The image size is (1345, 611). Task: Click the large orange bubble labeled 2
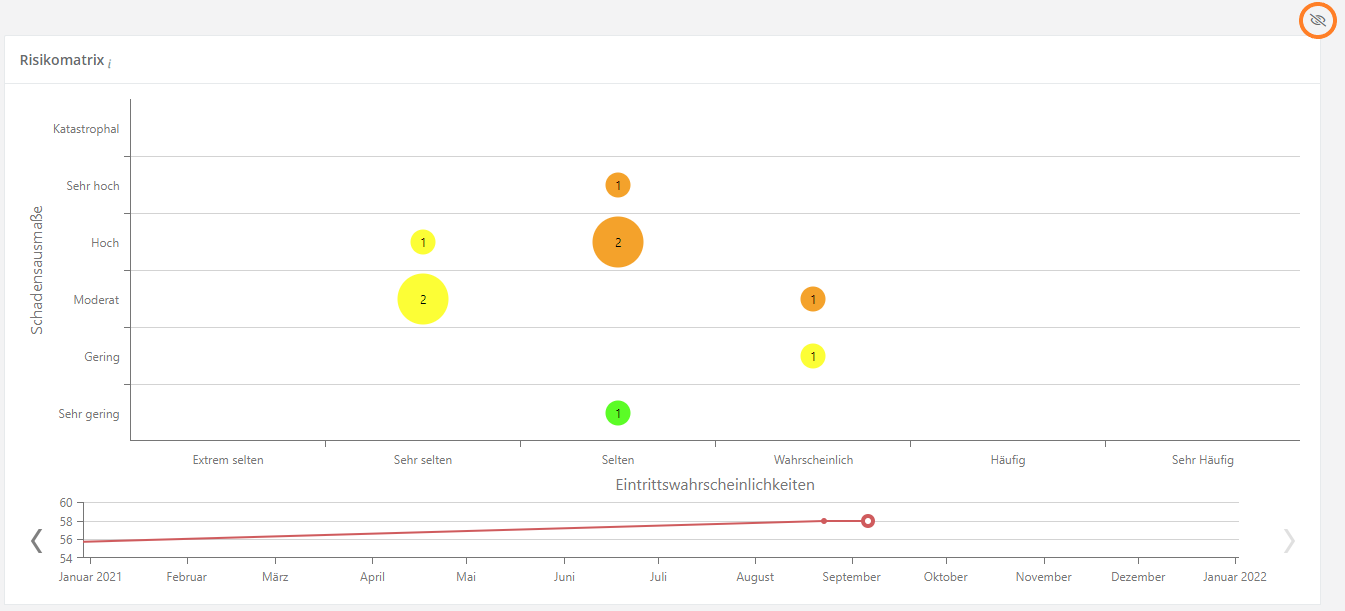pos(618,242)
